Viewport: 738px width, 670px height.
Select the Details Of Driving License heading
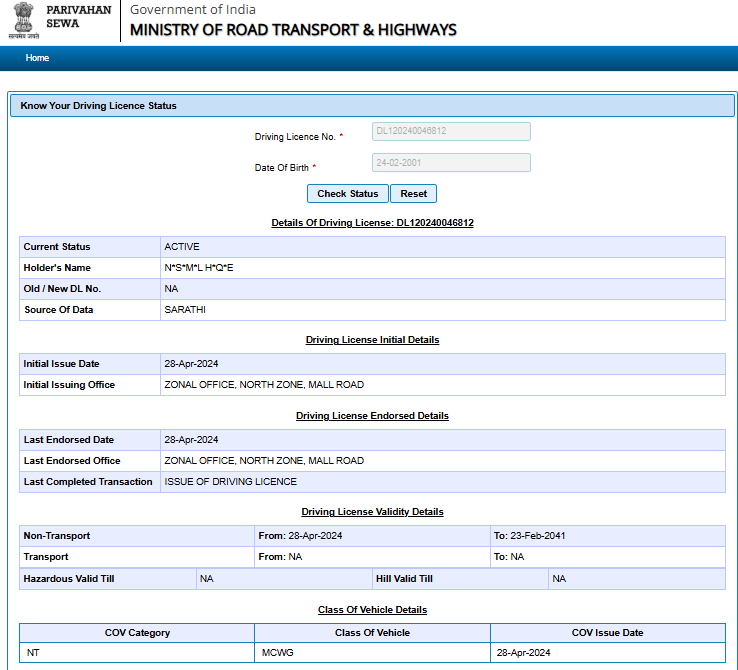pos(372,223)
